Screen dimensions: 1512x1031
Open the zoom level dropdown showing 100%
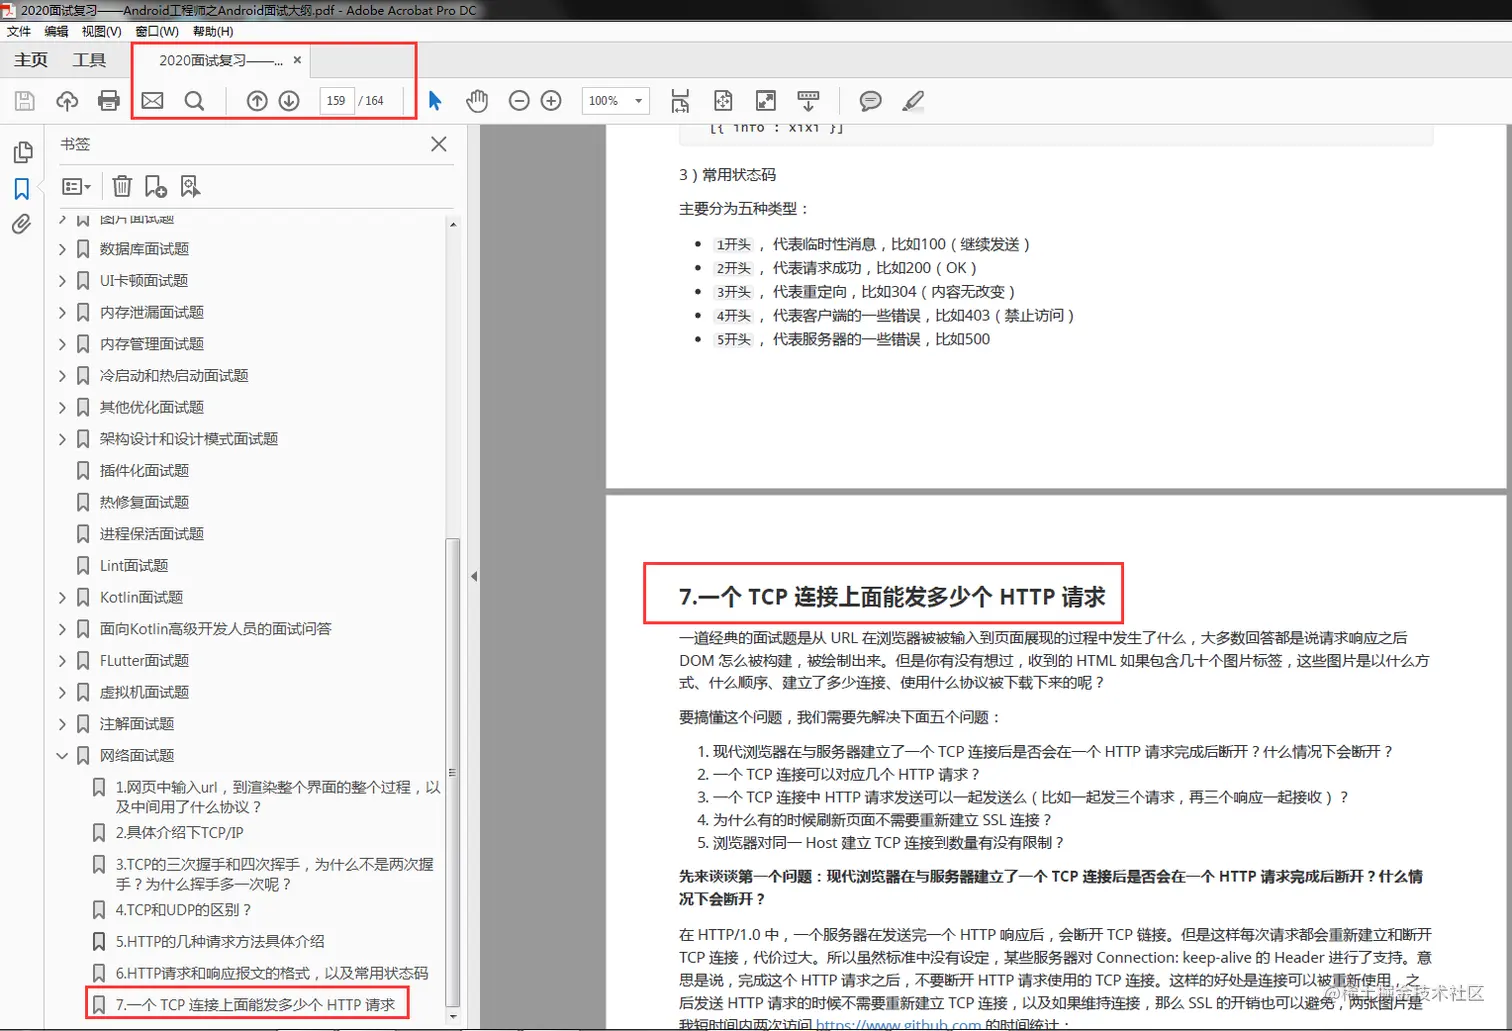click(615, 100)
